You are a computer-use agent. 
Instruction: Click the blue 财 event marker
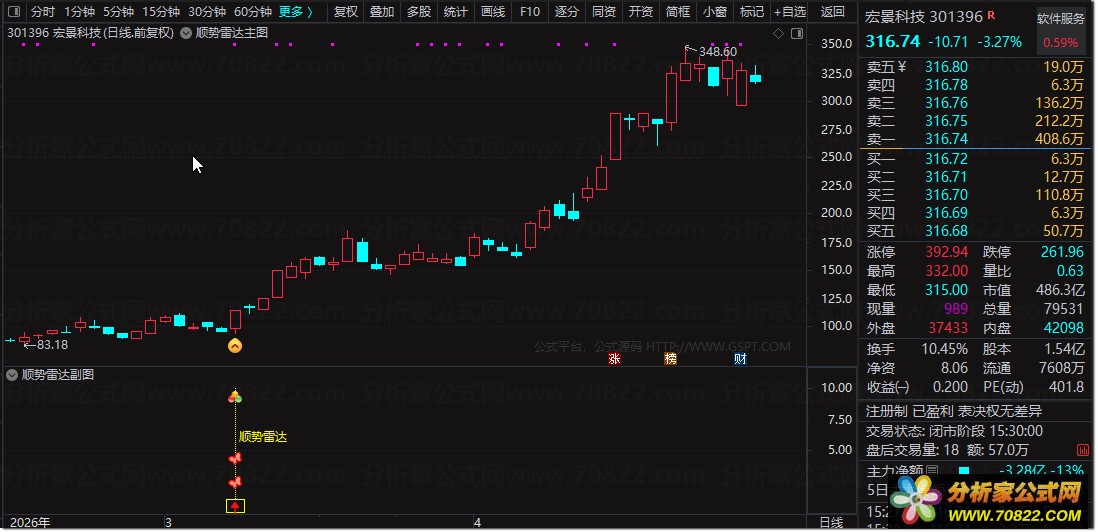tap(740, 359)
